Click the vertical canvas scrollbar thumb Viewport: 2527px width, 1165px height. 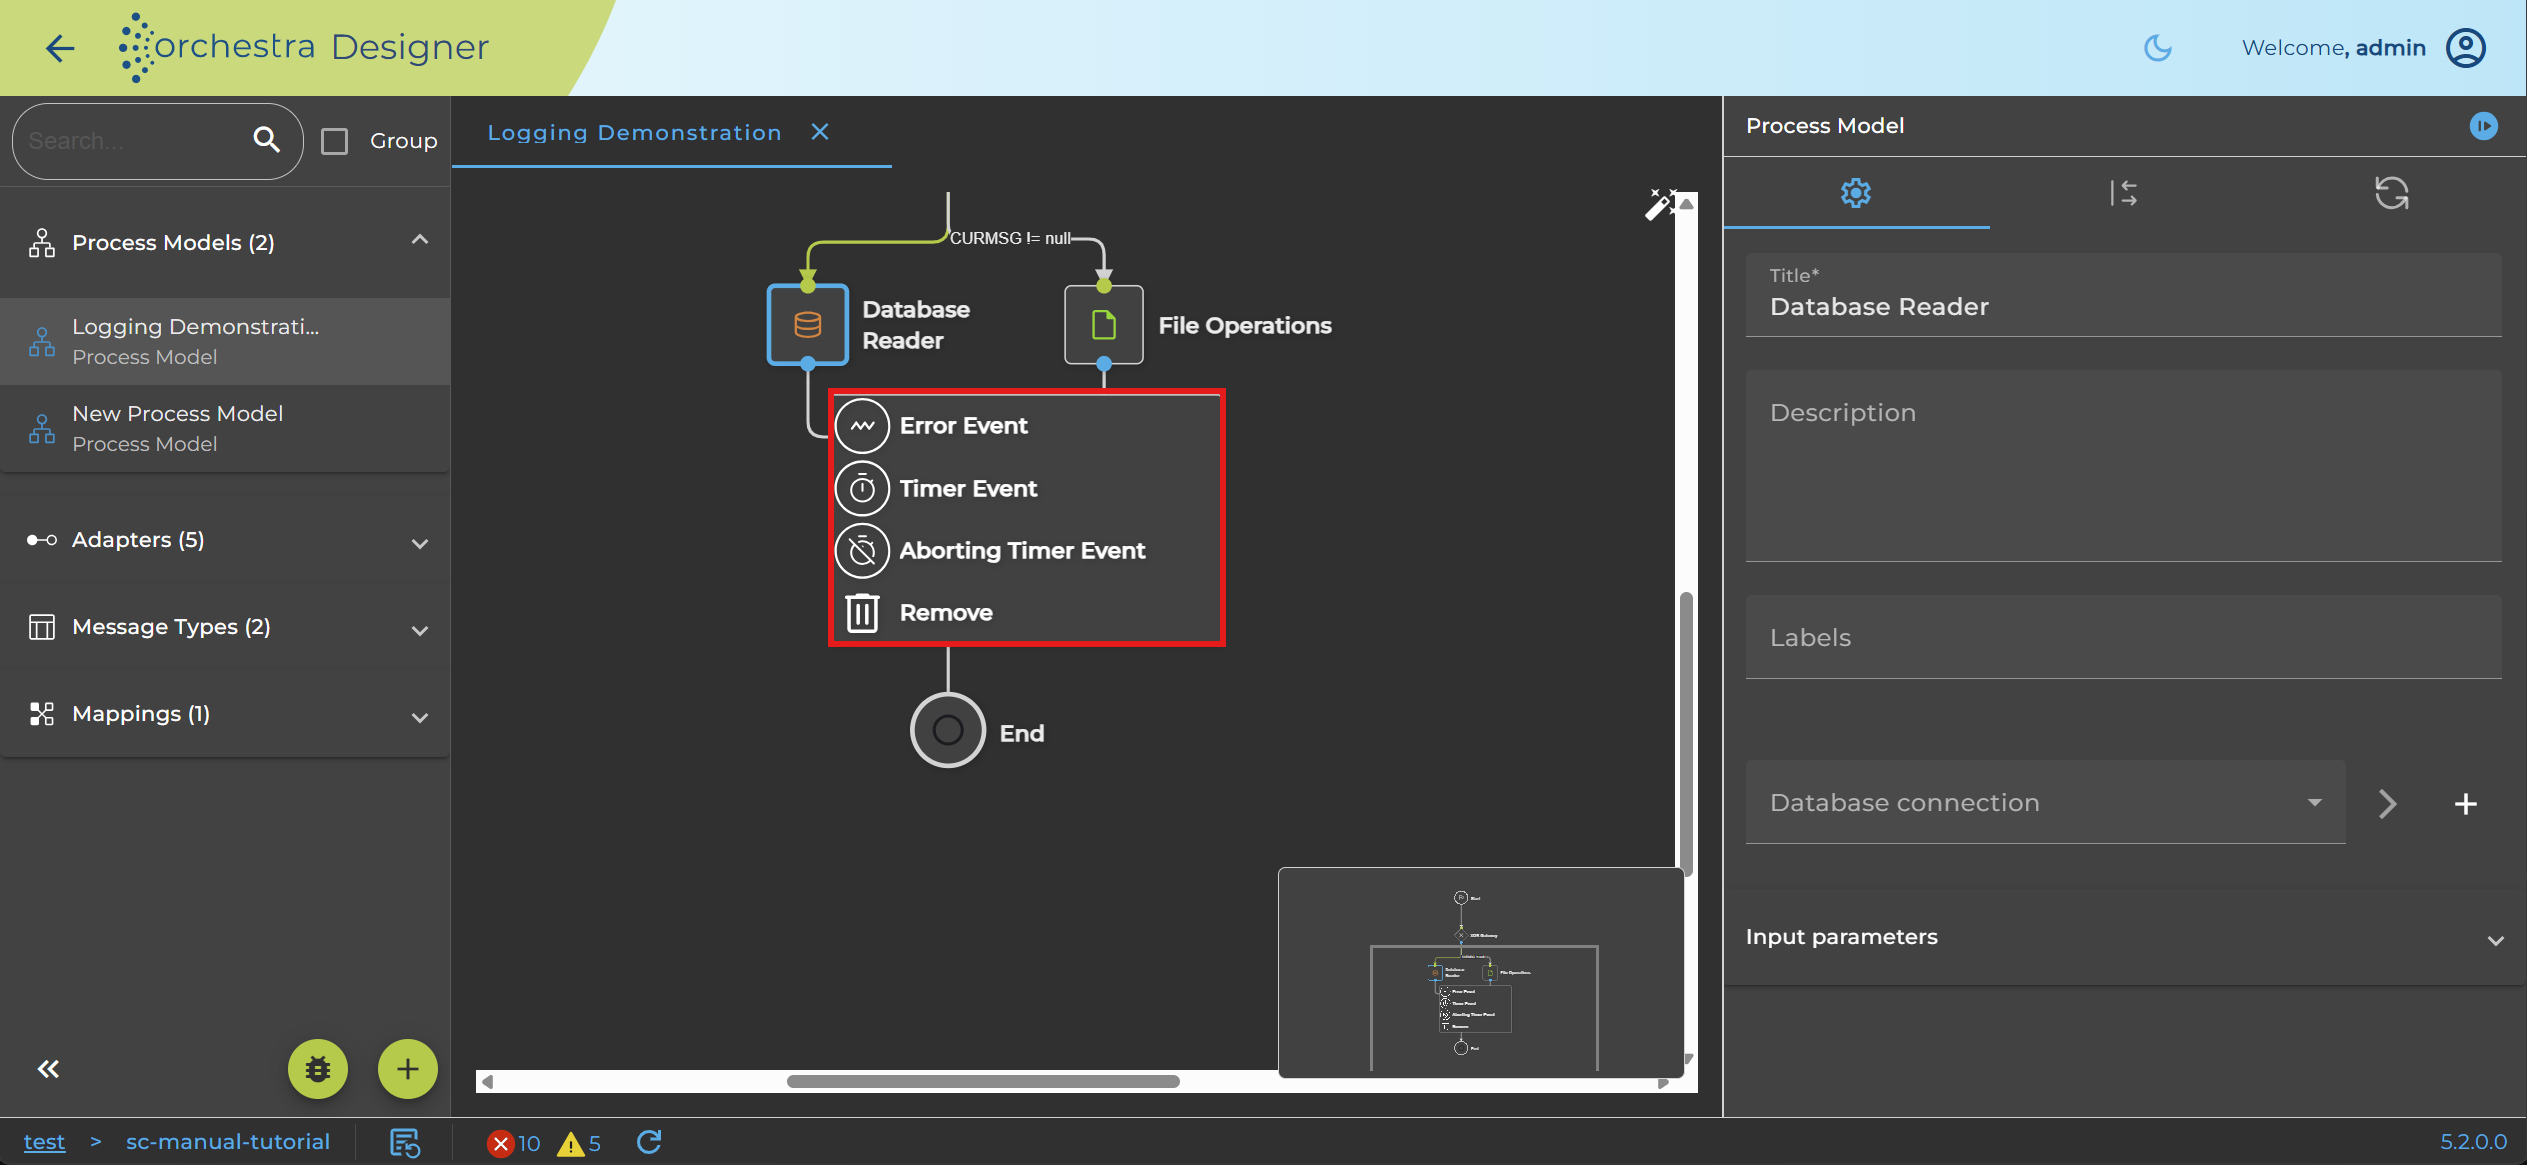click(1687, 733)
